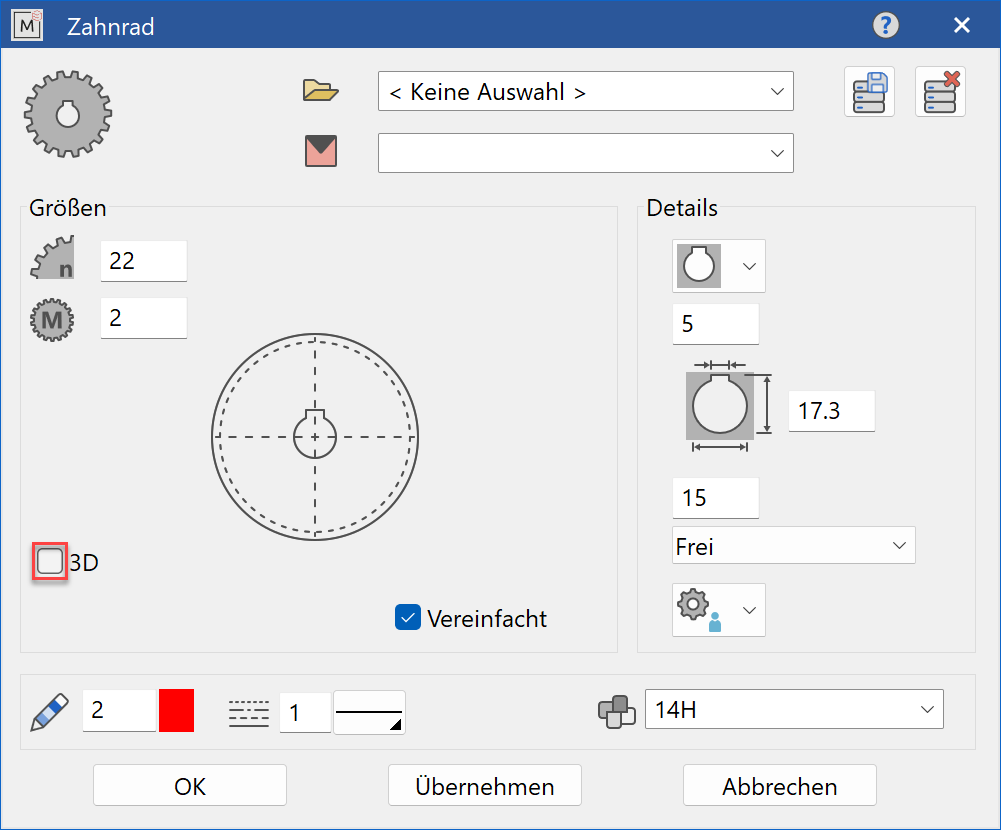Image resolution: width=1001 pixels, height=830 pixels.
Task: Click the keyway width field showing 5
Action: pos(716,324)
